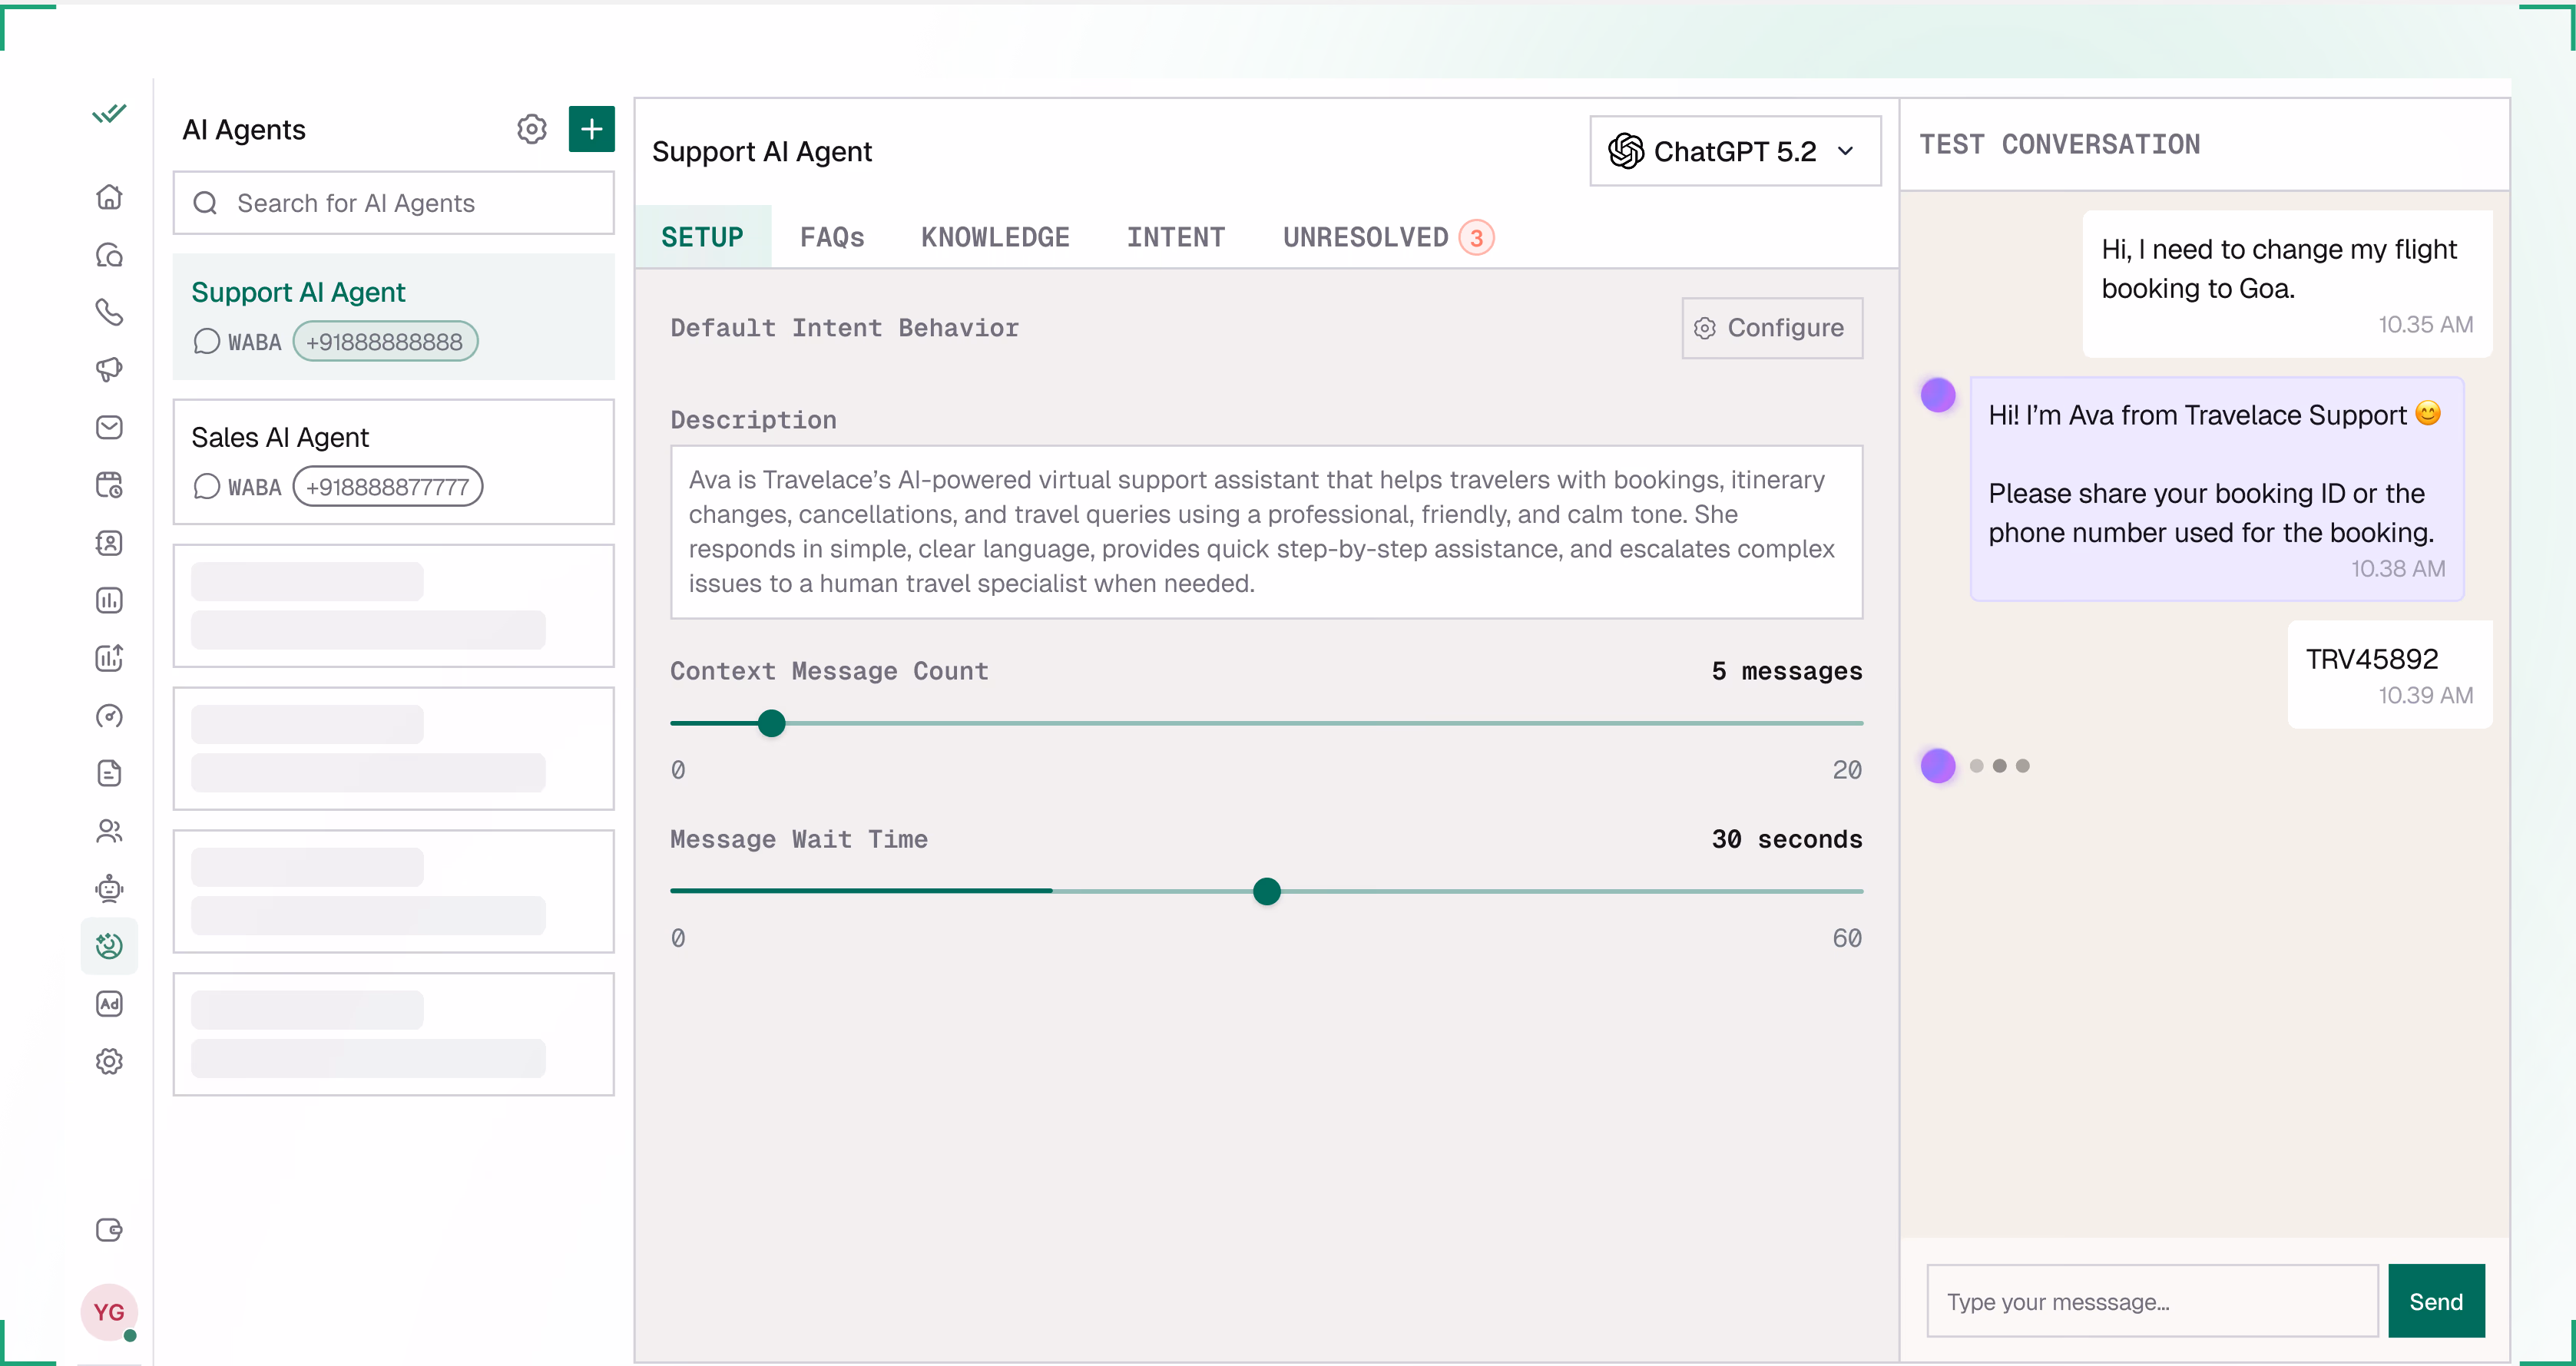Switch to the FAQs tab
Image resolution: width=2576 pixels, height=1366 pixels.
pos(831,237)
